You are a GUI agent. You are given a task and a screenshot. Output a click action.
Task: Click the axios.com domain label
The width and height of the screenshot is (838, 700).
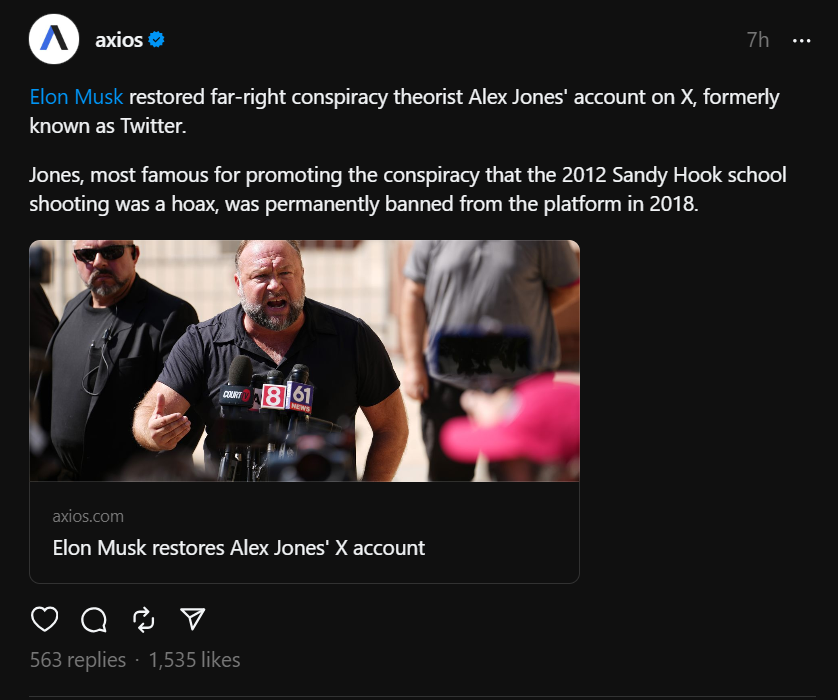88,516
